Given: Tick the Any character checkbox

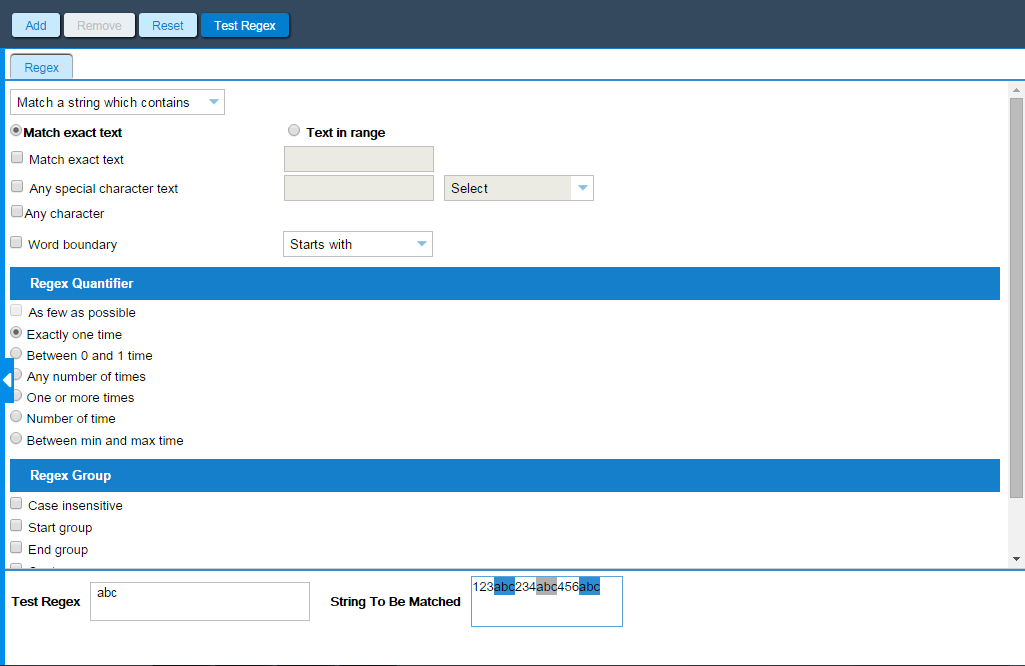Looking at the screenshot, I should 17,211.
